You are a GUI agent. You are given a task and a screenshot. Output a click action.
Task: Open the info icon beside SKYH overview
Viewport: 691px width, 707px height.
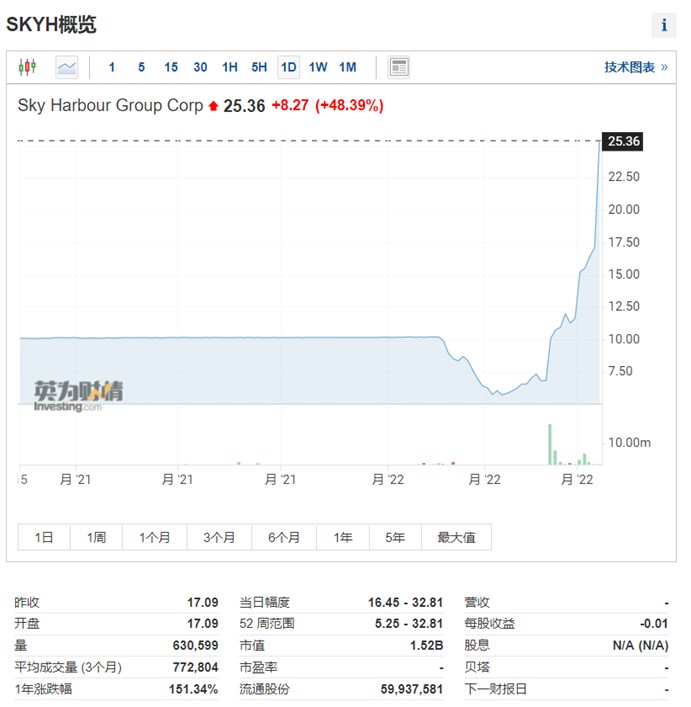(664, 25)
